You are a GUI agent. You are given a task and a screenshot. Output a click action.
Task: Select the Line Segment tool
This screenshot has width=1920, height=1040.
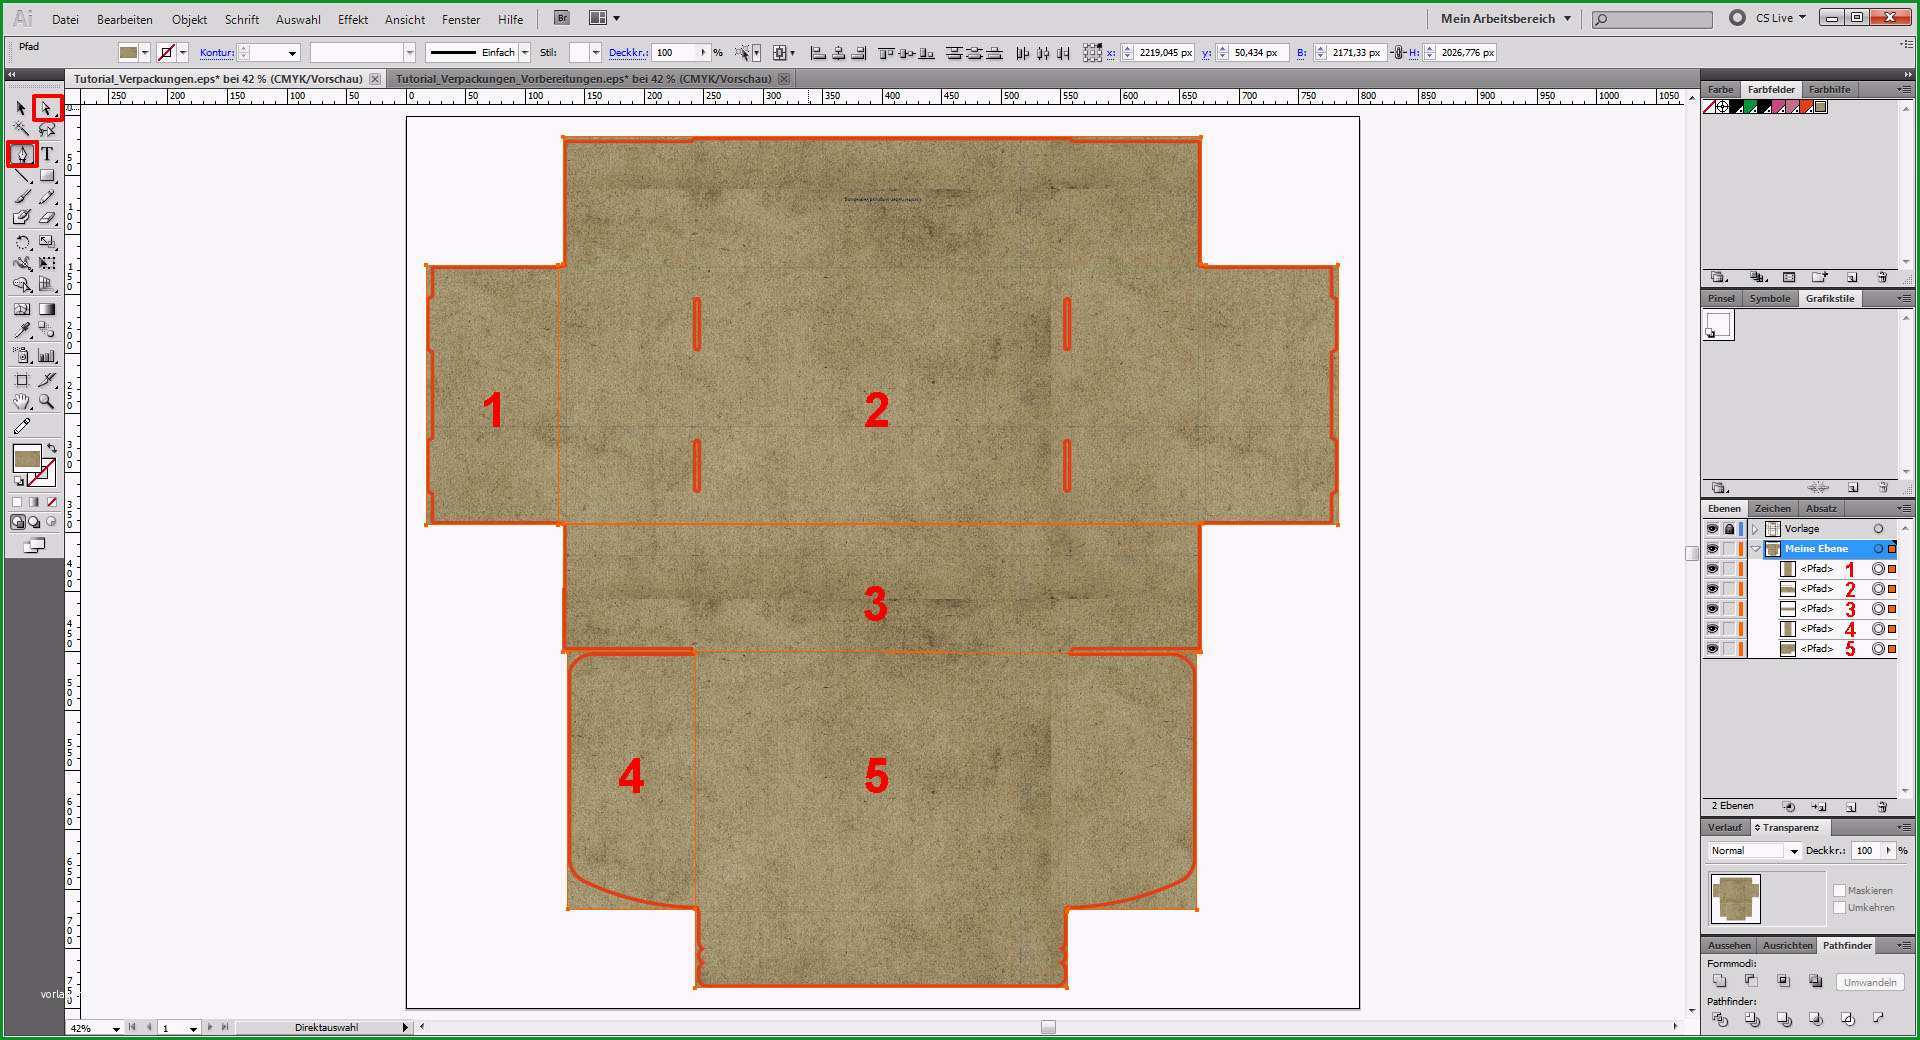click(21, 176)
